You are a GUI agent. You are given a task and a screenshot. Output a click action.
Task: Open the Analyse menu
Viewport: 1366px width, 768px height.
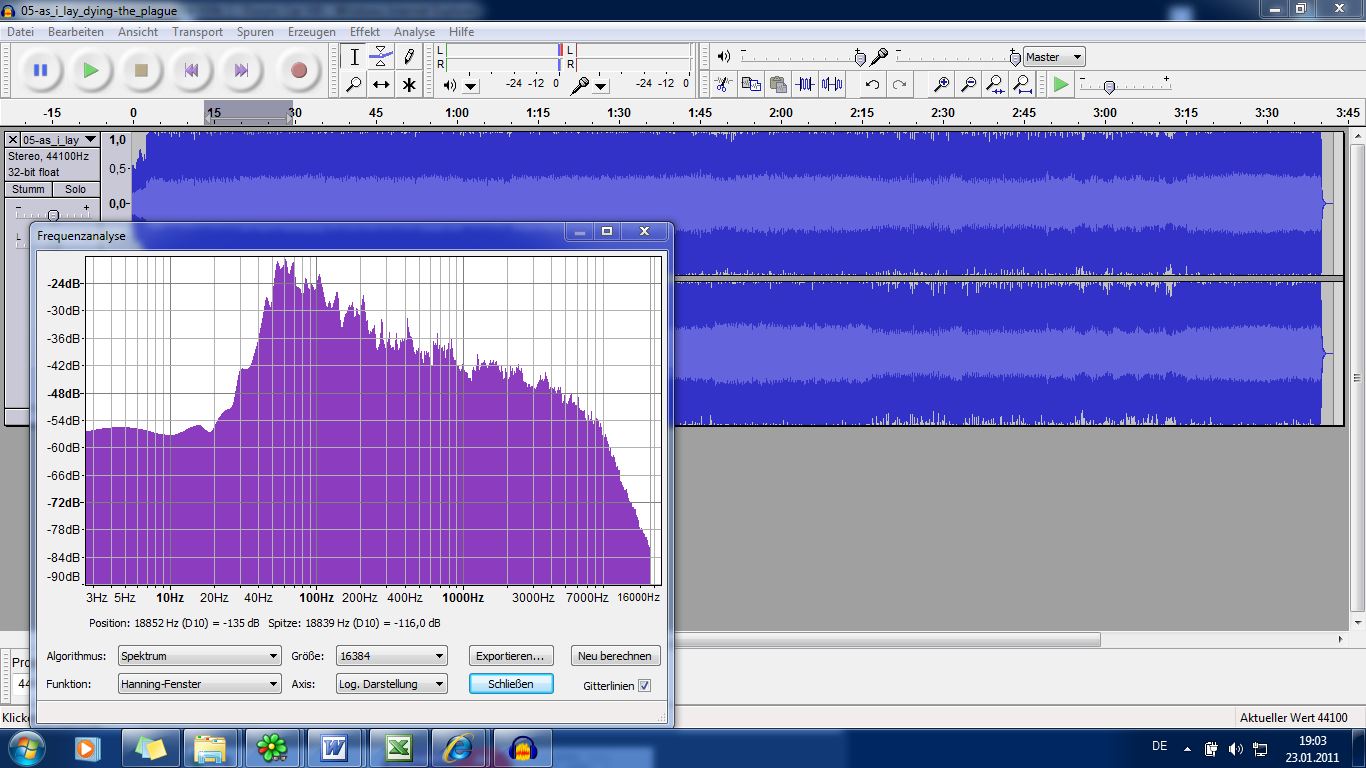pos(414,32)
